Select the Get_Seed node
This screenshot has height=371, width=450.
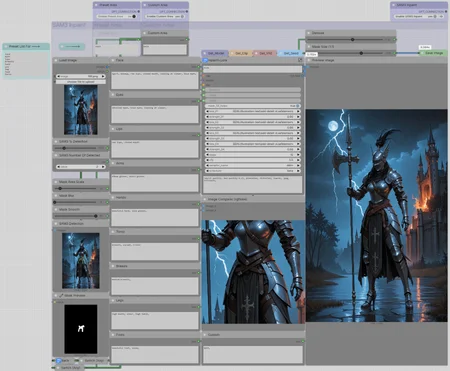pos(290,53)
